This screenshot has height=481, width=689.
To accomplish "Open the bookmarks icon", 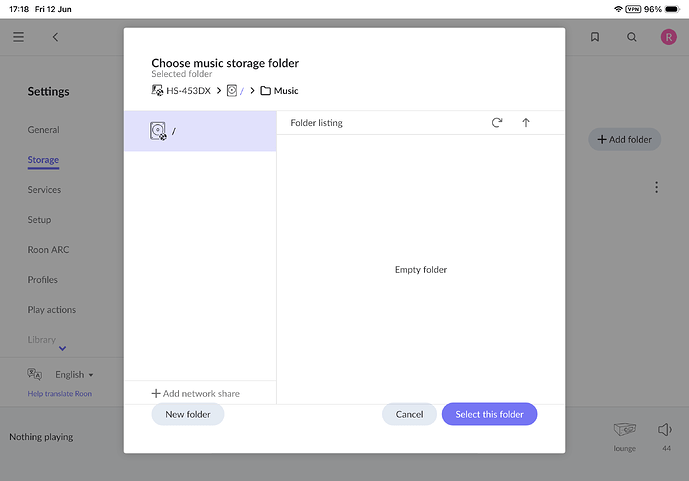I will (595, 37).
